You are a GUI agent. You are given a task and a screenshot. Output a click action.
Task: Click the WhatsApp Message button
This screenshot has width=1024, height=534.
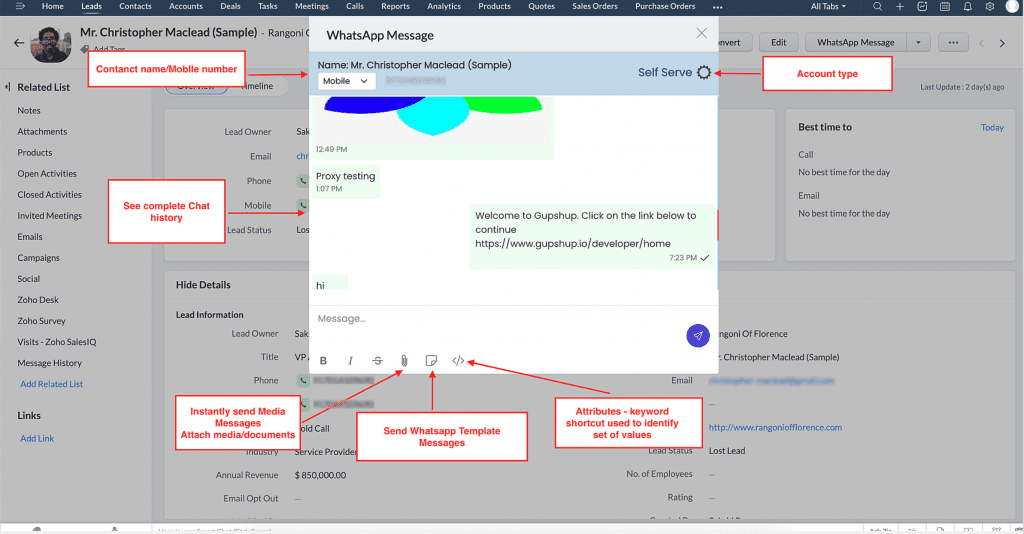tap(856, 42)
